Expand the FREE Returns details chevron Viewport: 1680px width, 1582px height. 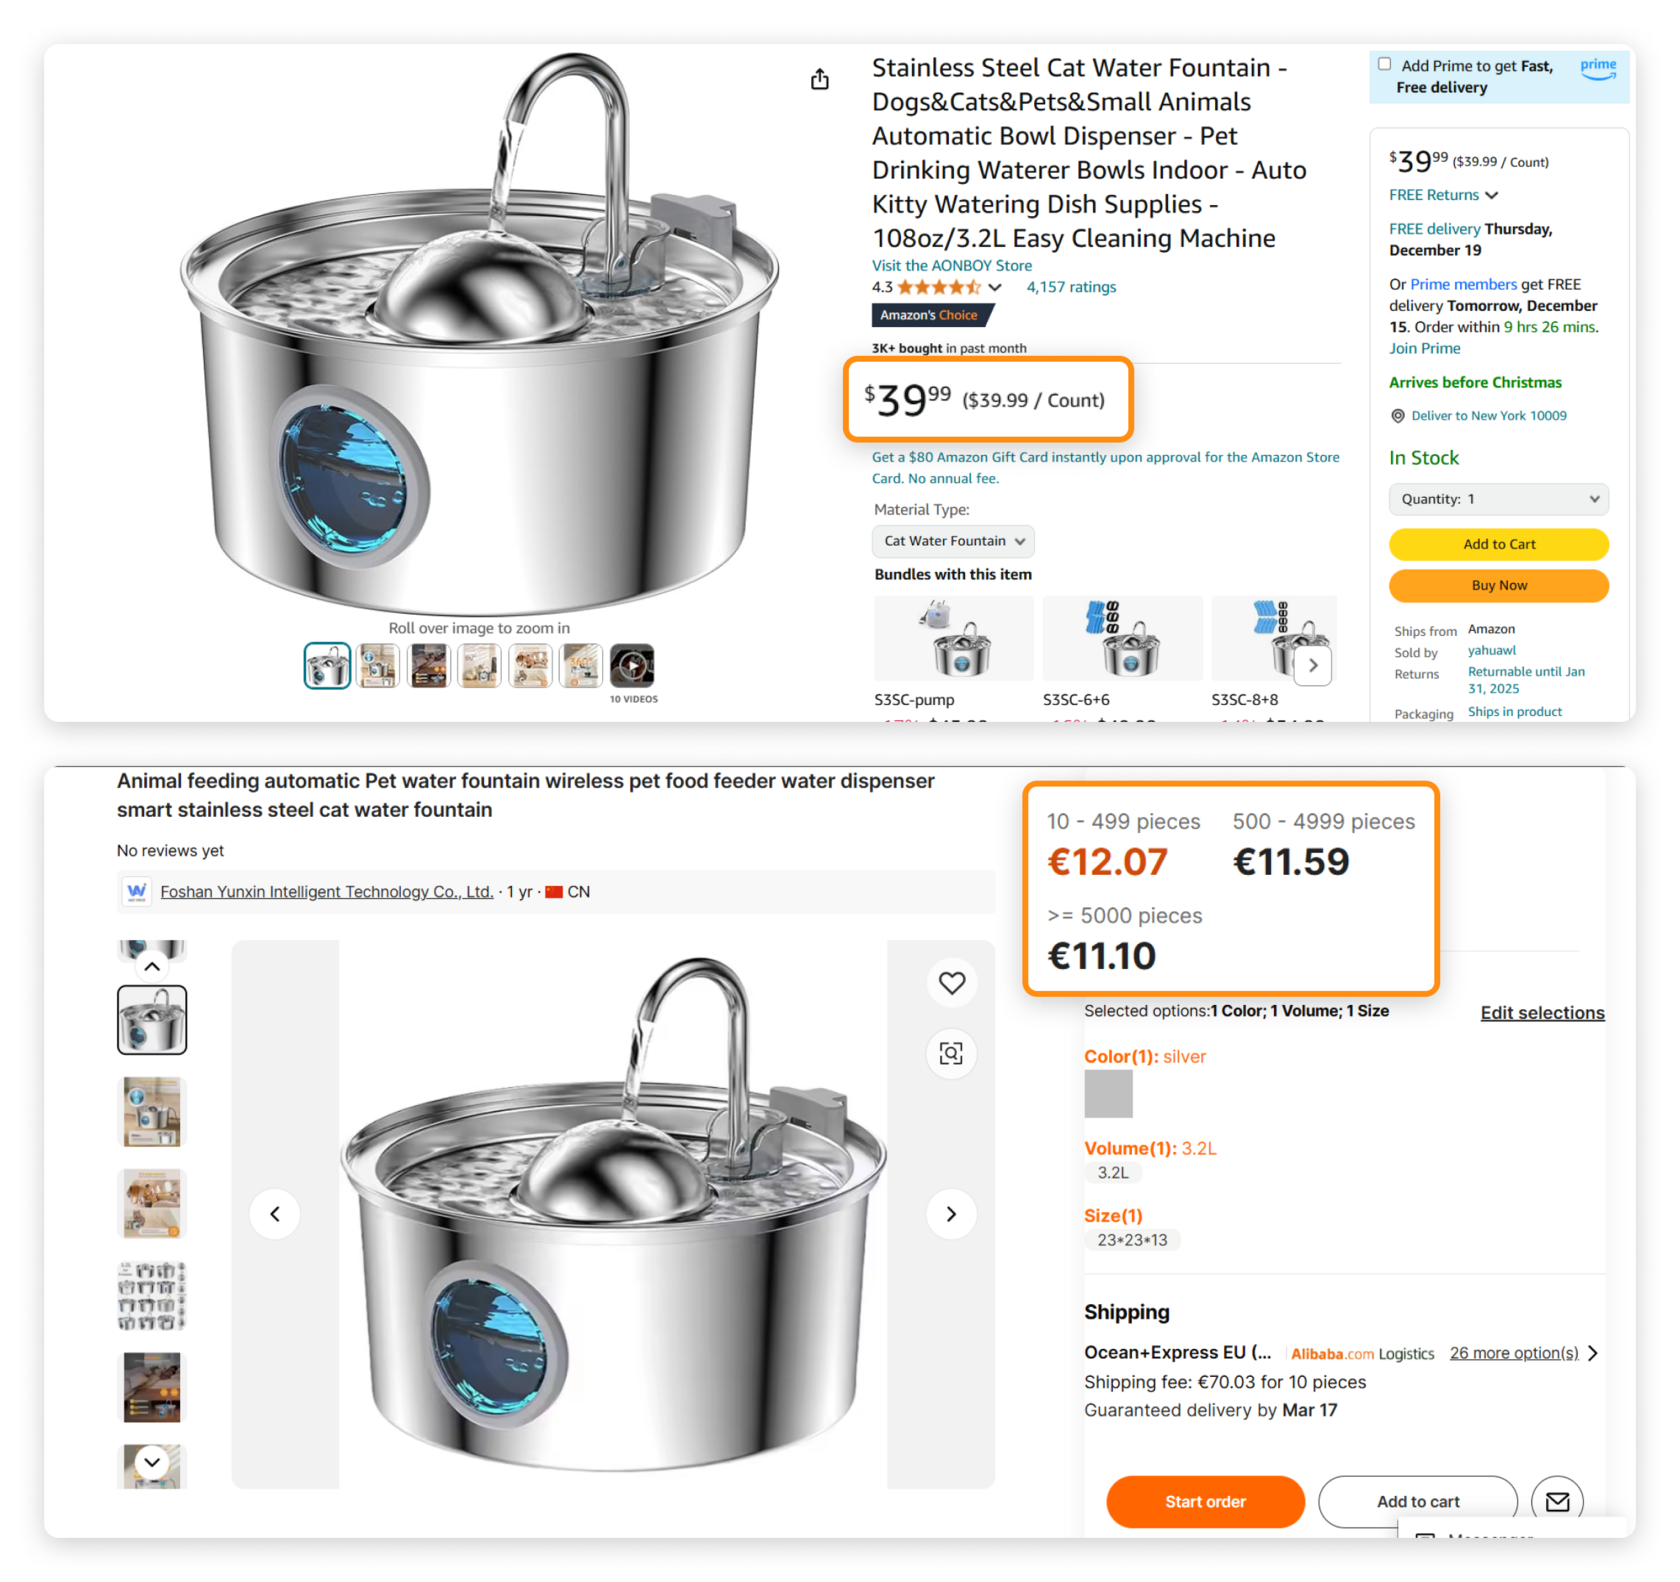(x=1491, y=195)
